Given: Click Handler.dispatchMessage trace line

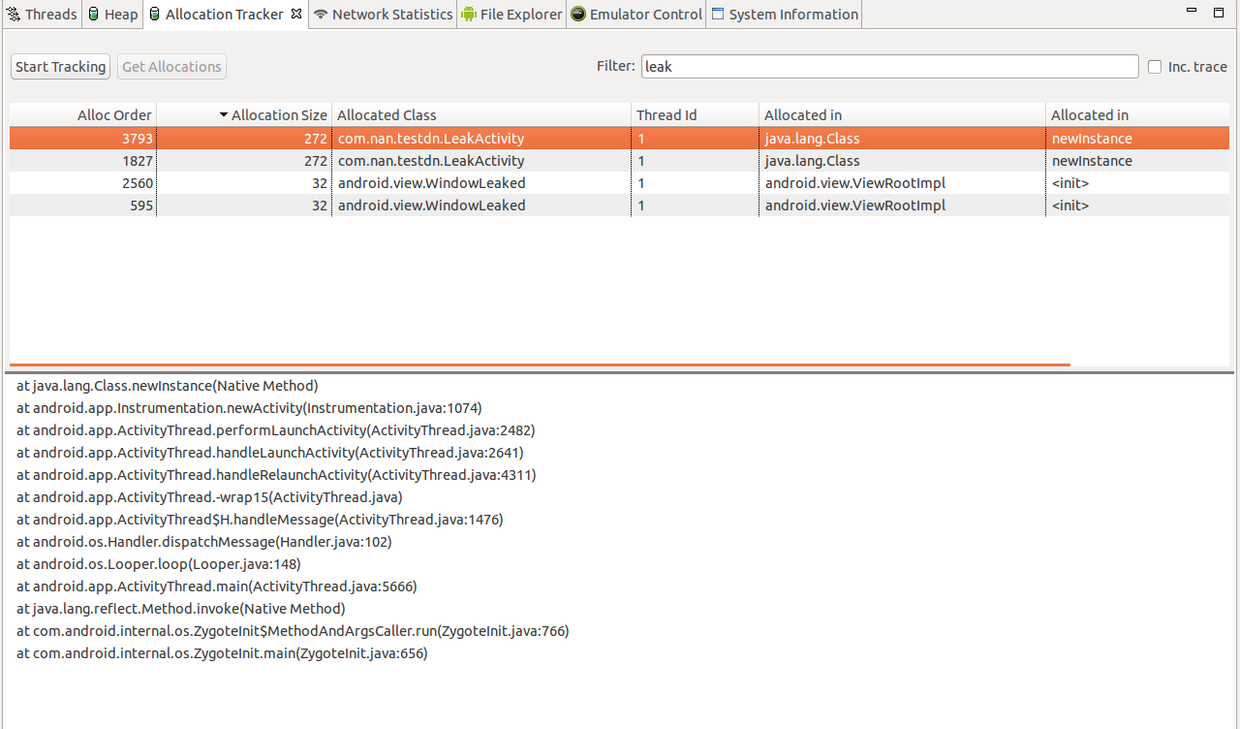Looking at the screenshot, I should coord(204,542).
